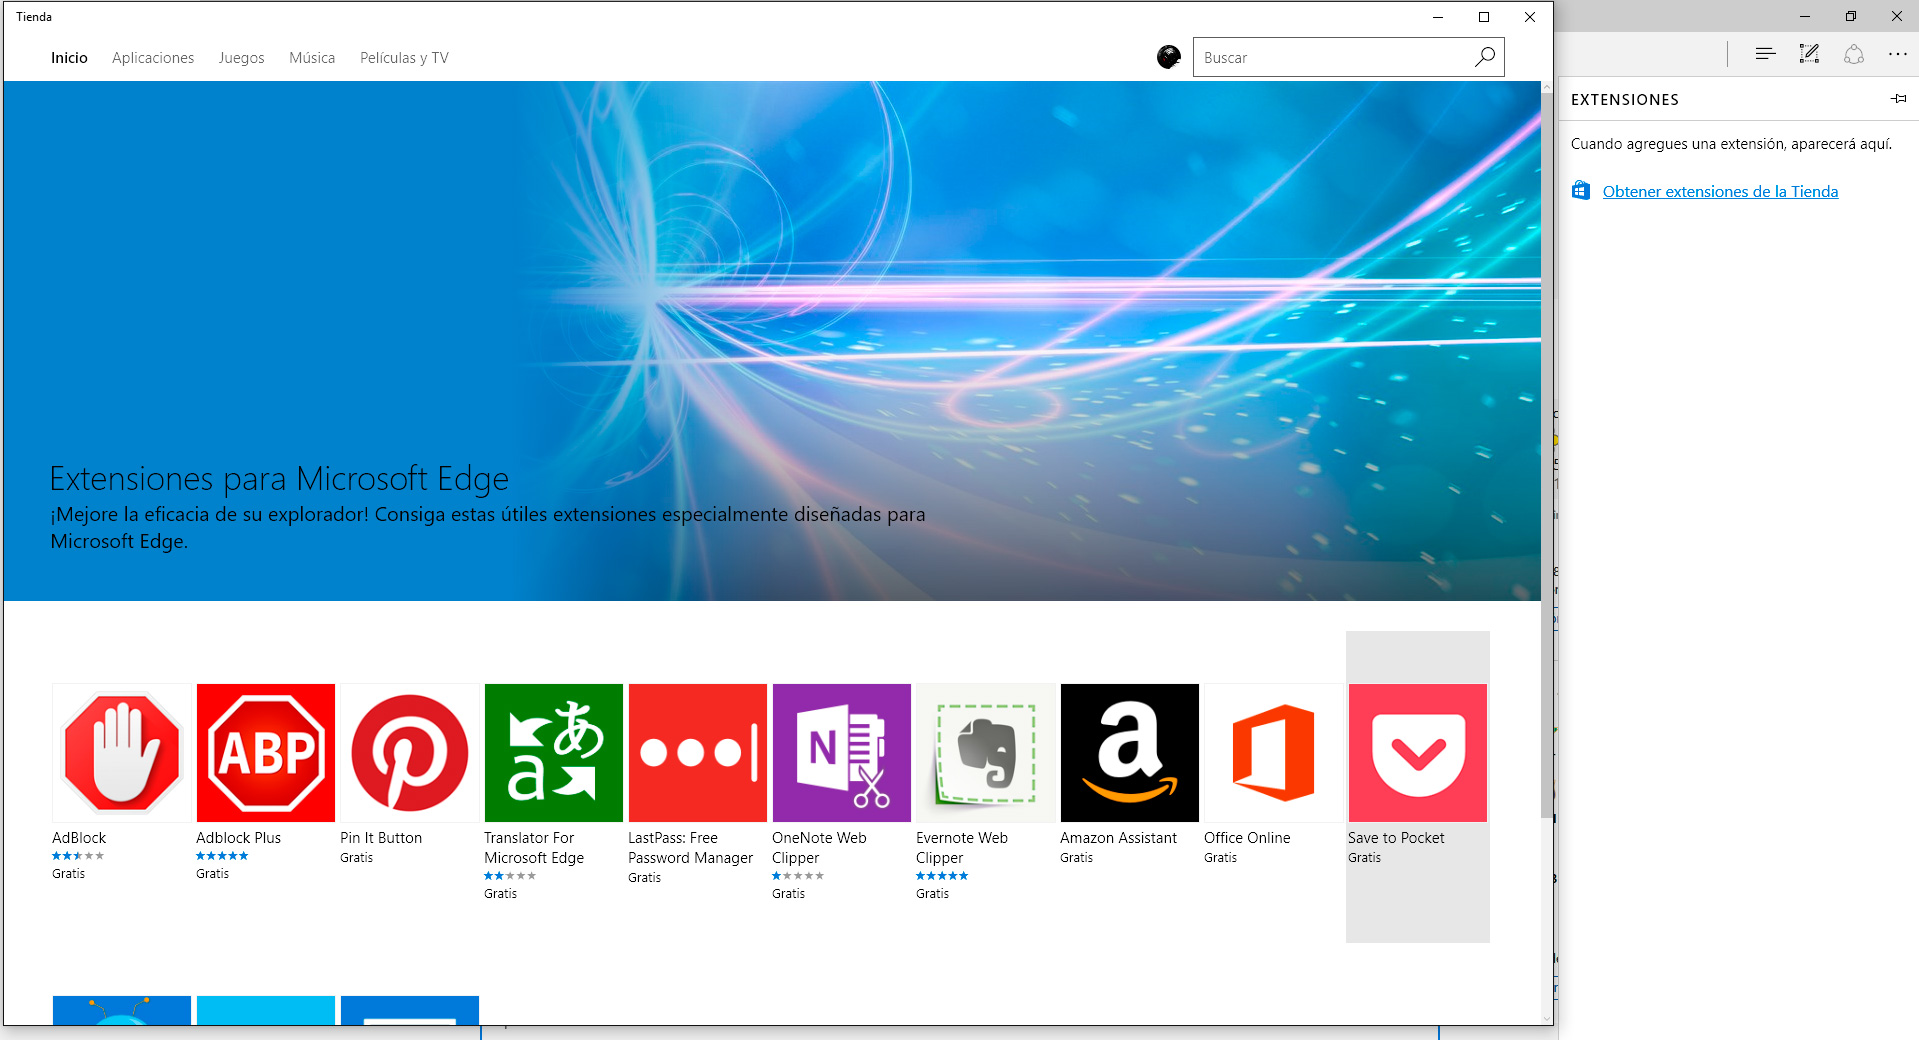
Task: Click the EXTENSIONES panel heading
Action: click(1625, 100)
